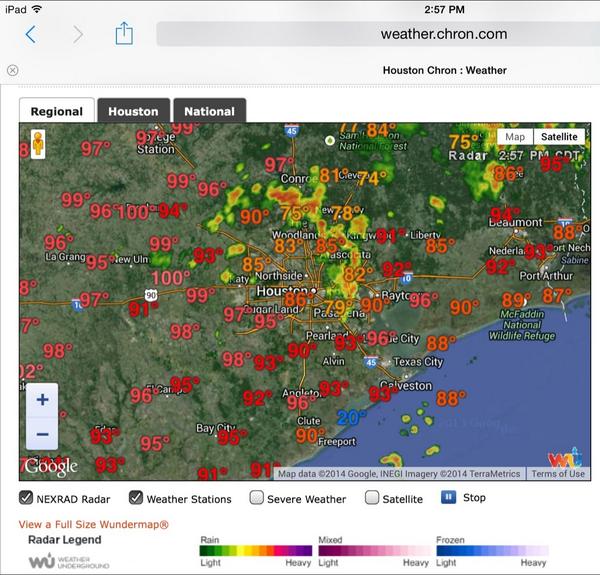This screenshot has height=575, width=600.
Task: Tap the Safari forward arrow
Action: coord(77,35)
